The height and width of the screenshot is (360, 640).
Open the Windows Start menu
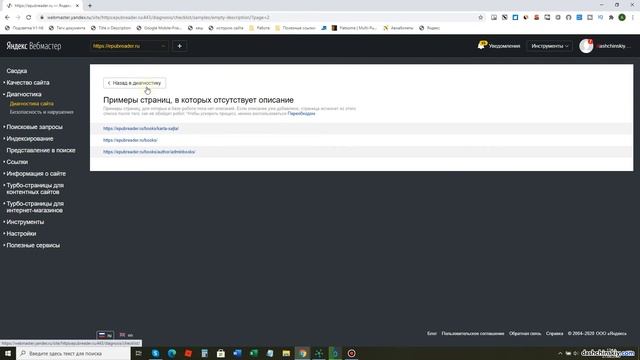[8, 353]
